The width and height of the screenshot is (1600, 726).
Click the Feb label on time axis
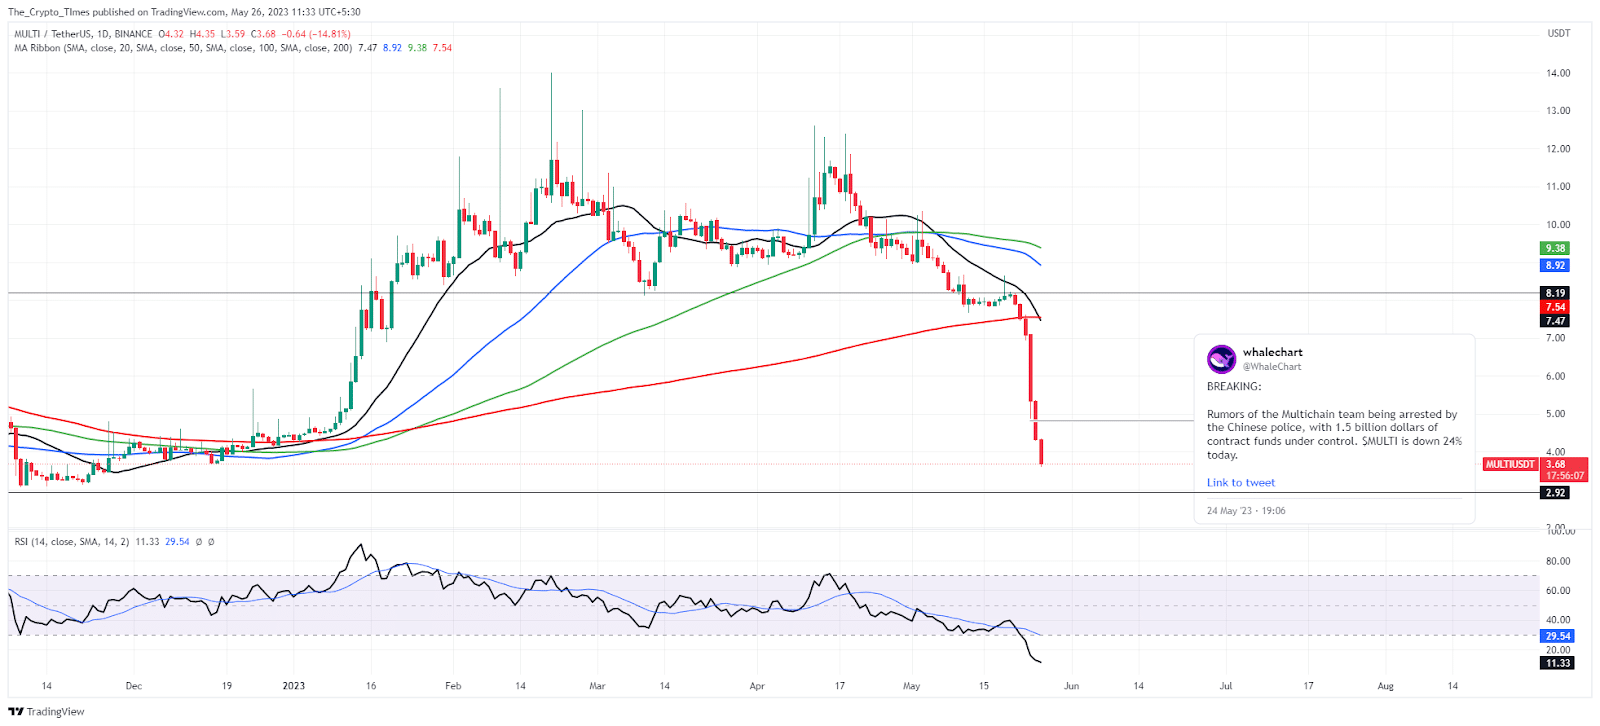pyautogui.click(x=453, y=686)
